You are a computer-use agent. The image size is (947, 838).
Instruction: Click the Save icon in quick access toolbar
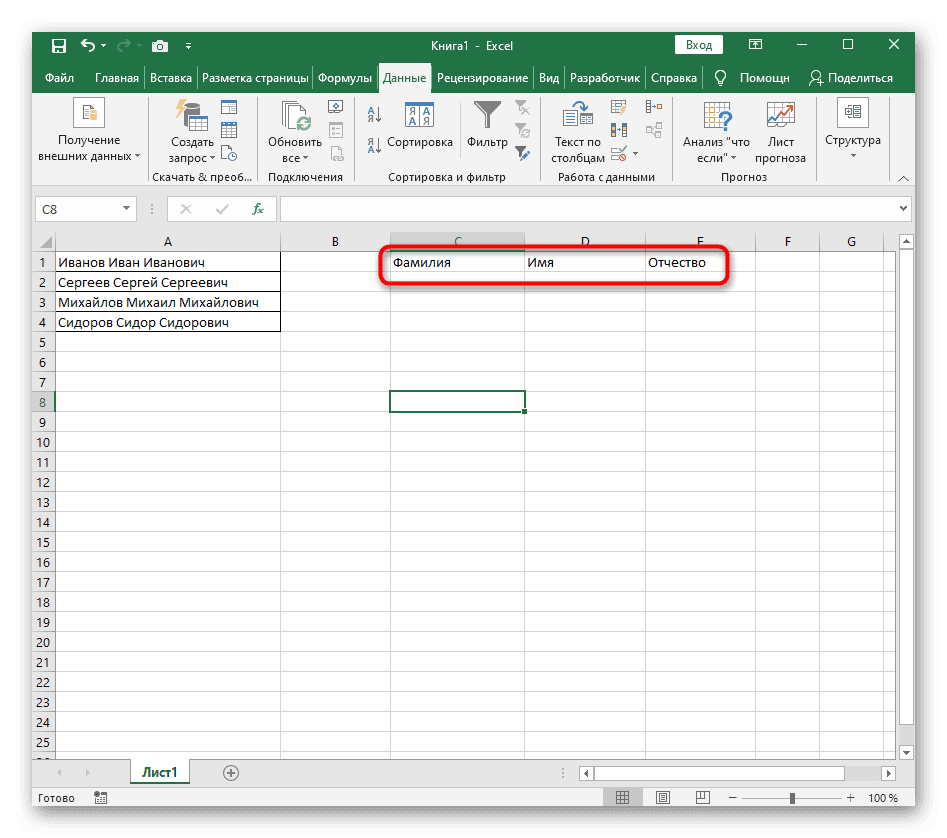(x=58, y=45)
